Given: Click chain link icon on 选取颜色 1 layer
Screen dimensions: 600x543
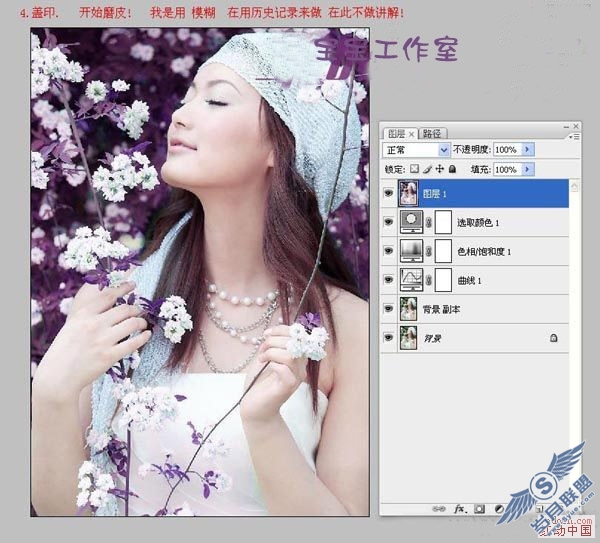Looking at the screenshot, I should pyautogui.click(x=429, y=222).
